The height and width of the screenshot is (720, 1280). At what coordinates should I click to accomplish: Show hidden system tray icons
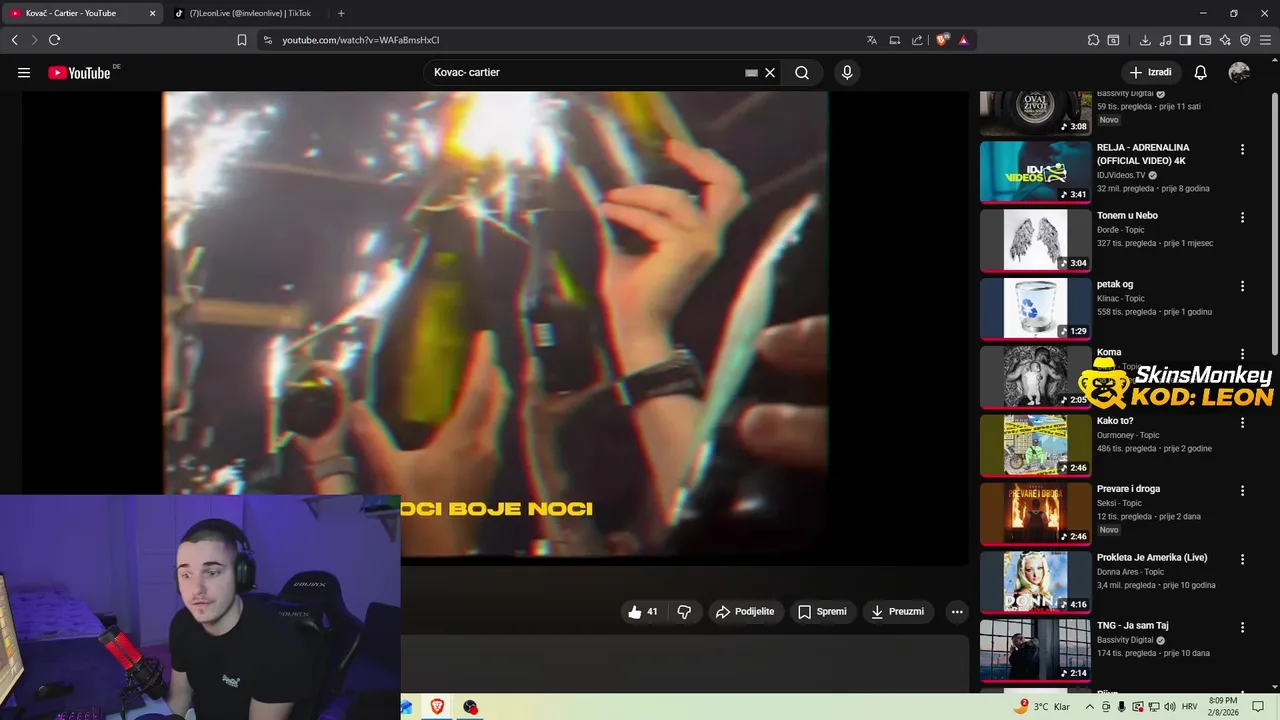[x=1089, y=707]
